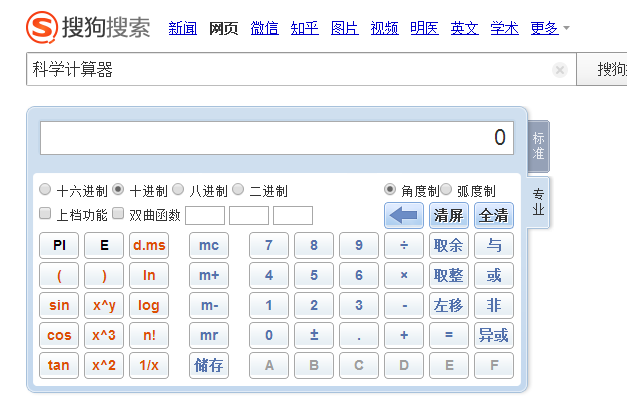Click the 储存 store button
This screenshot has width=627, height=414.
click(209, 365)
